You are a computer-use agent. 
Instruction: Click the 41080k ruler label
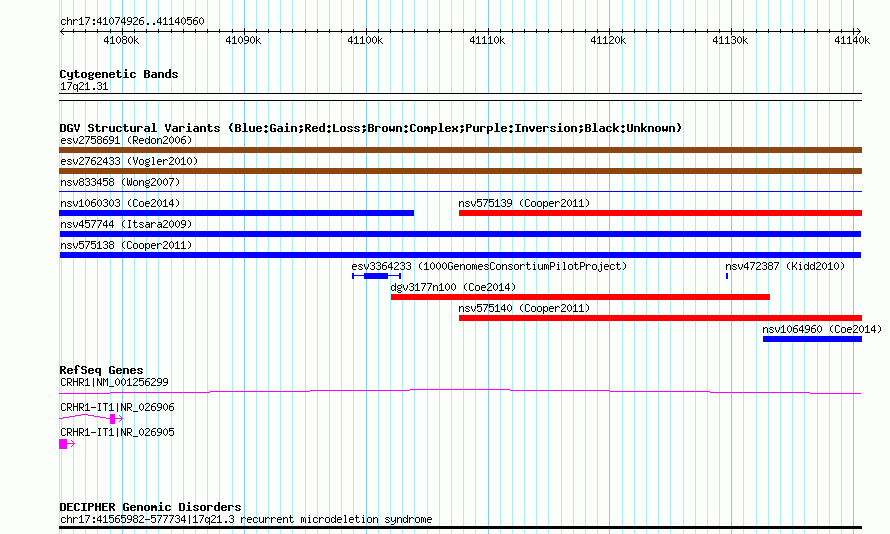(121, 40)
